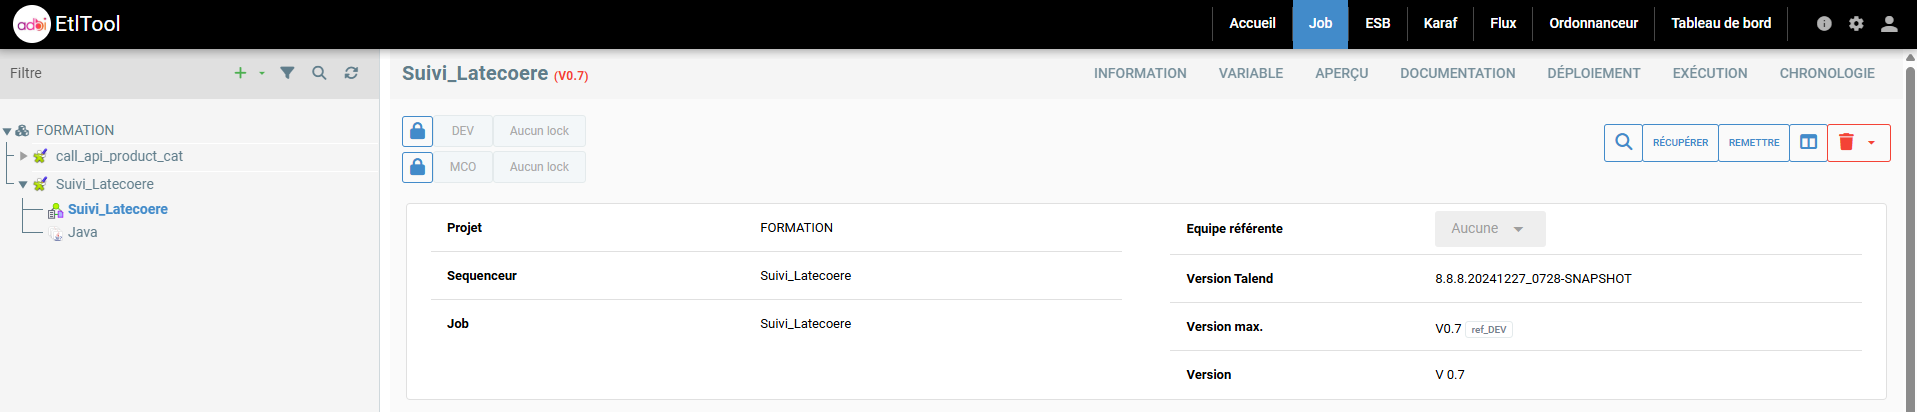Switch to the Ordonnanceur menu
This screenshot has height=412, width=1917.
click(x=1593, y=23)
